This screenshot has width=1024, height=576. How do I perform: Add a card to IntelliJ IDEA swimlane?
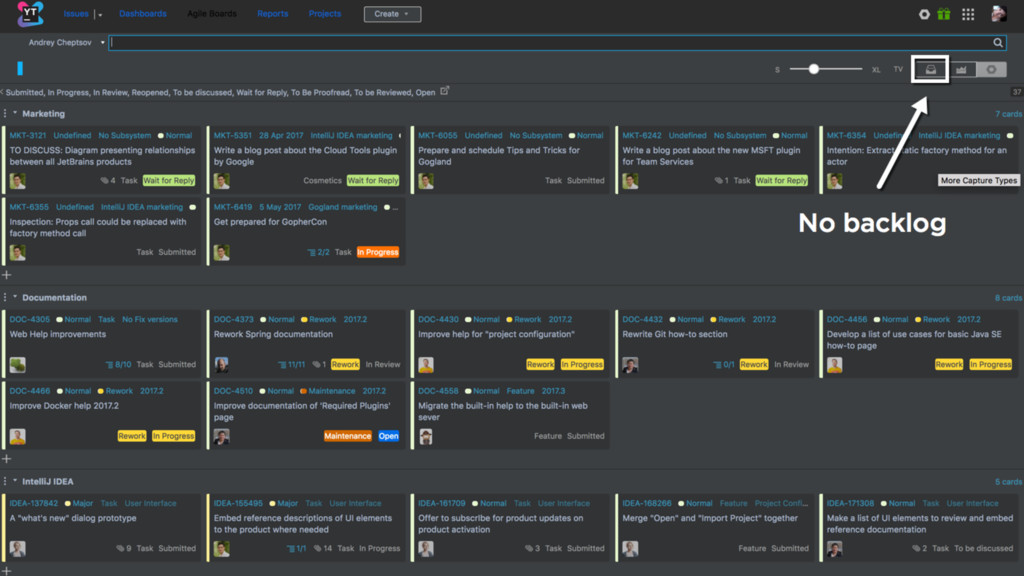(7, 571)
